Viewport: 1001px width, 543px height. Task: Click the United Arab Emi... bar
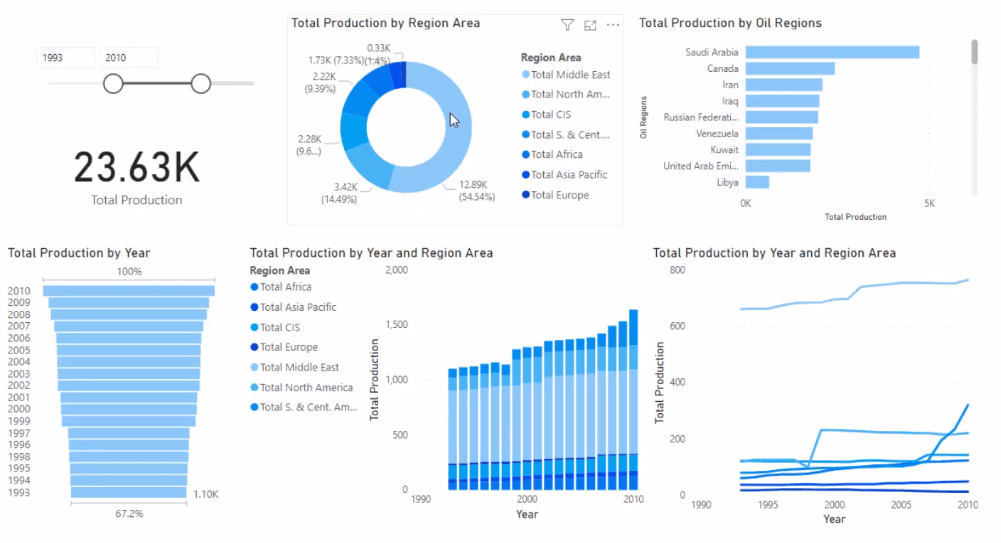coord(778,166)
